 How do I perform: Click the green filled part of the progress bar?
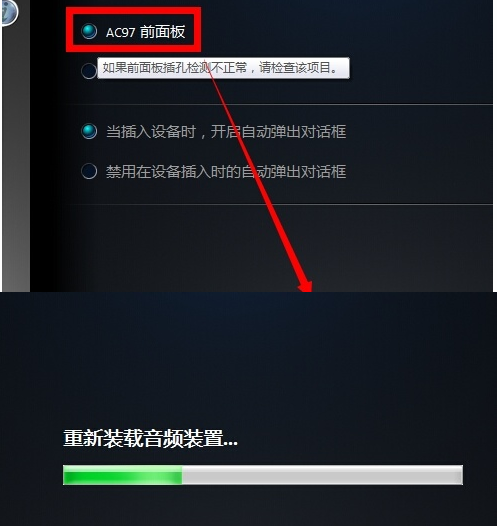point(122,475)
